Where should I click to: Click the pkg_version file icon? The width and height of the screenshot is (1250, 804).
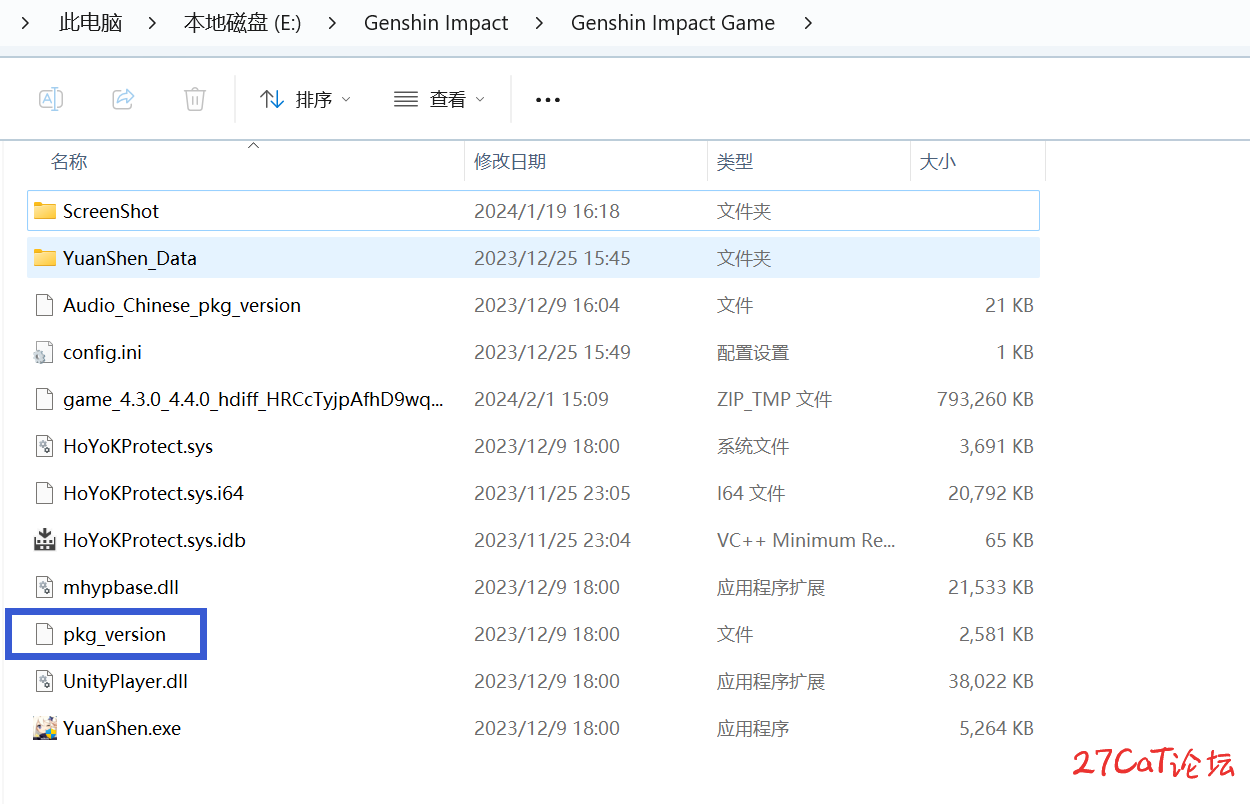tap(44, 634)
